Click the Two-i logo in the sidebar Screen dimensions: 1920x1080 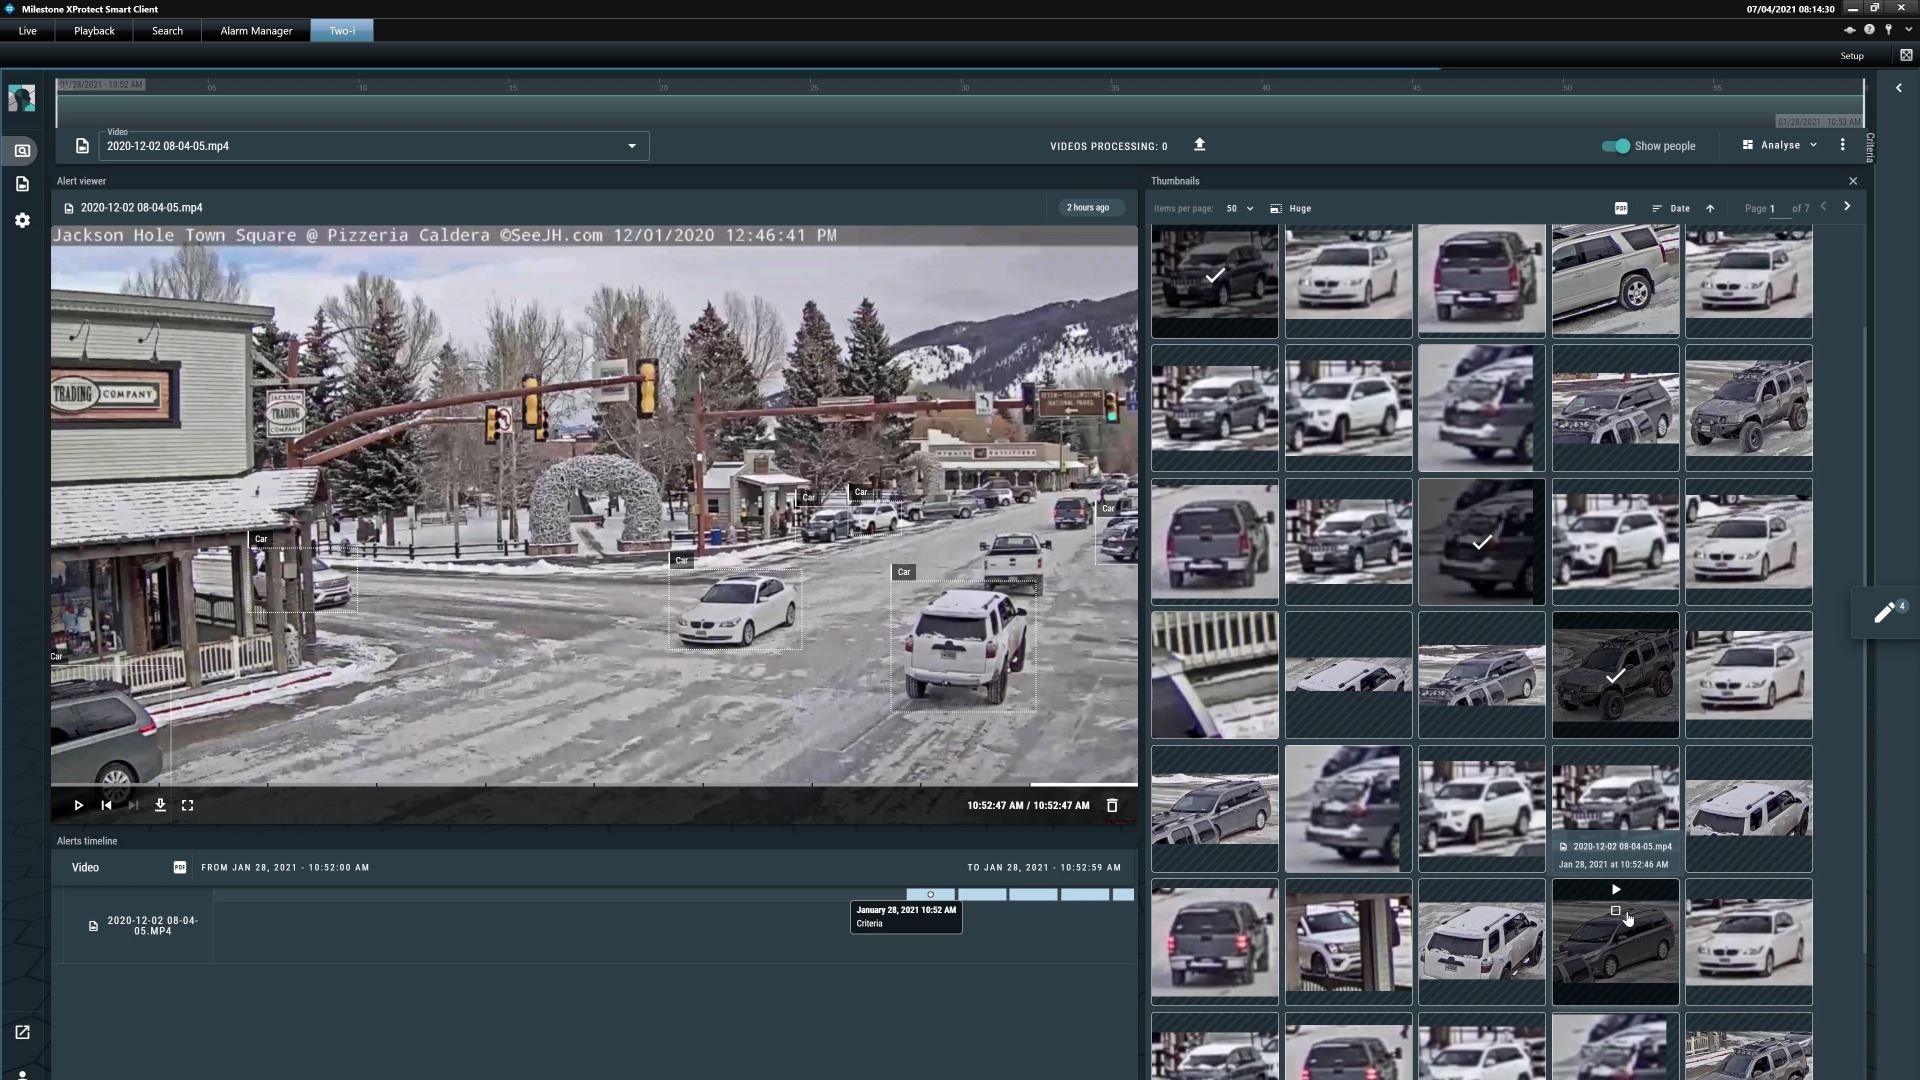coord(22,97)
